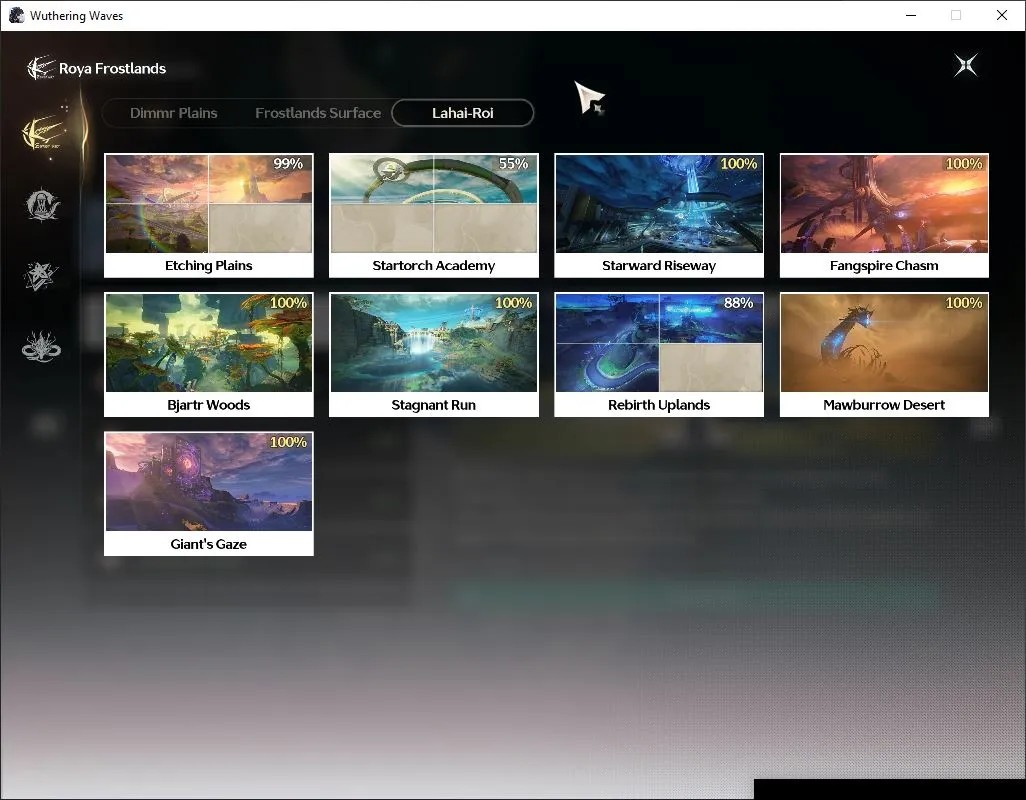Viewport: 1026px width, 800px height.
Task: Open the Rebirth Uplands area card
Action: pyautogui.click(x=659, y=355)
